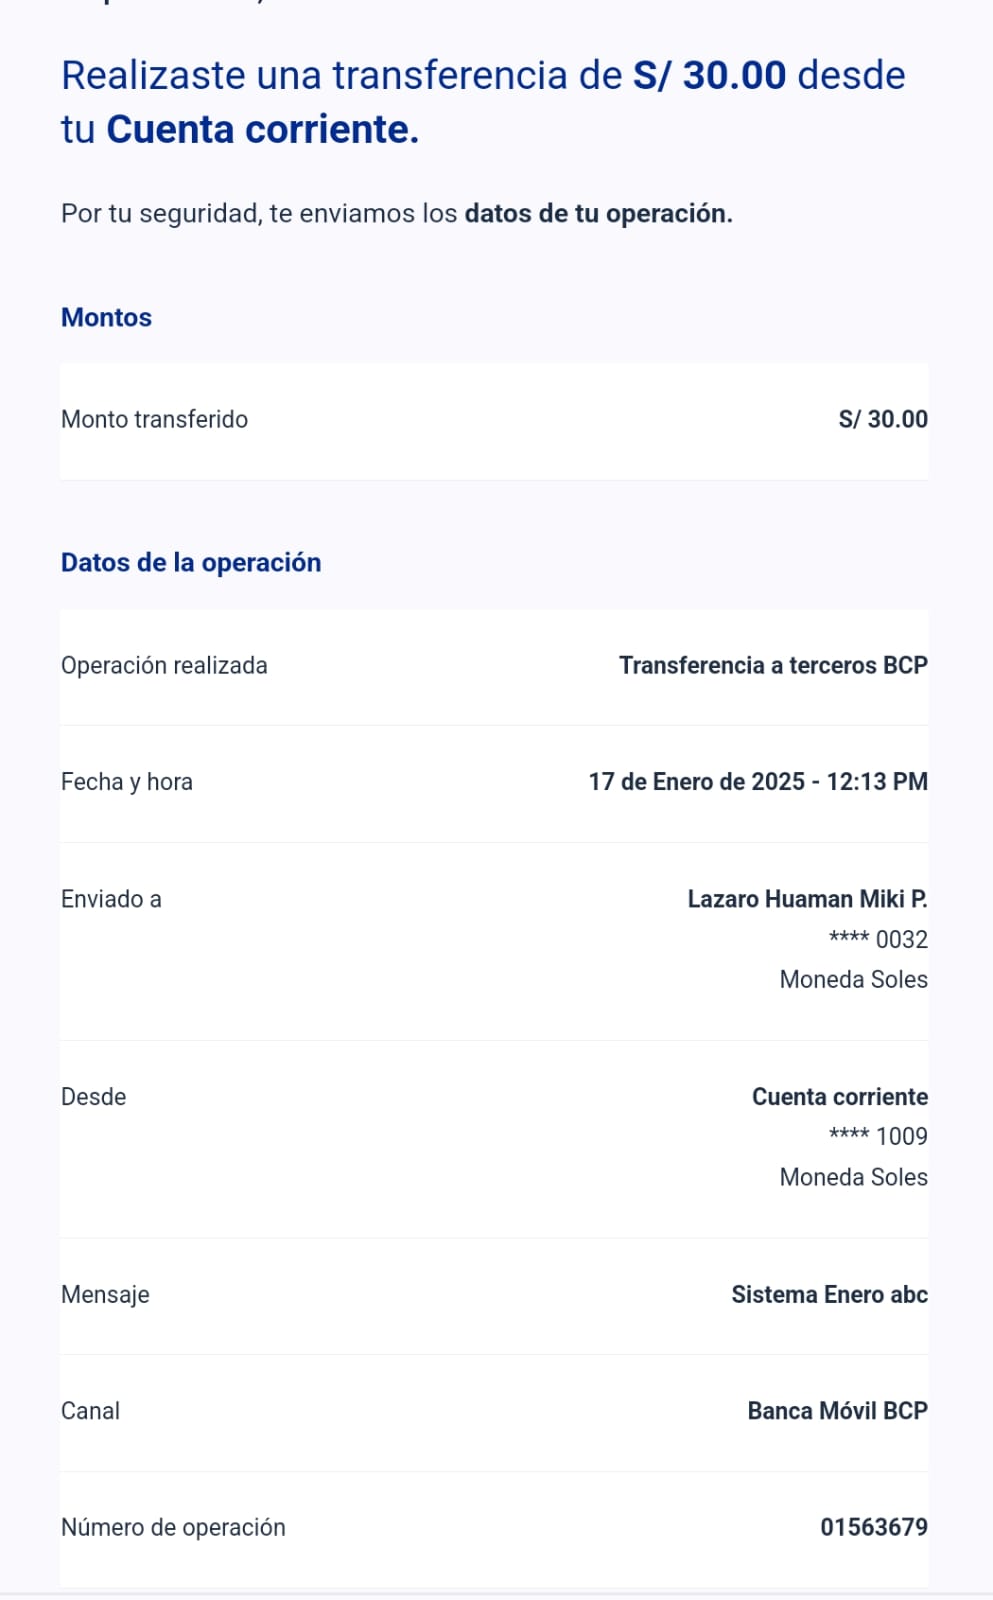Image resolution: width=993 pixels, height=1600 pixels.
Task: Select the Sistema Enero abc message text
Action: pos(829,1295)
